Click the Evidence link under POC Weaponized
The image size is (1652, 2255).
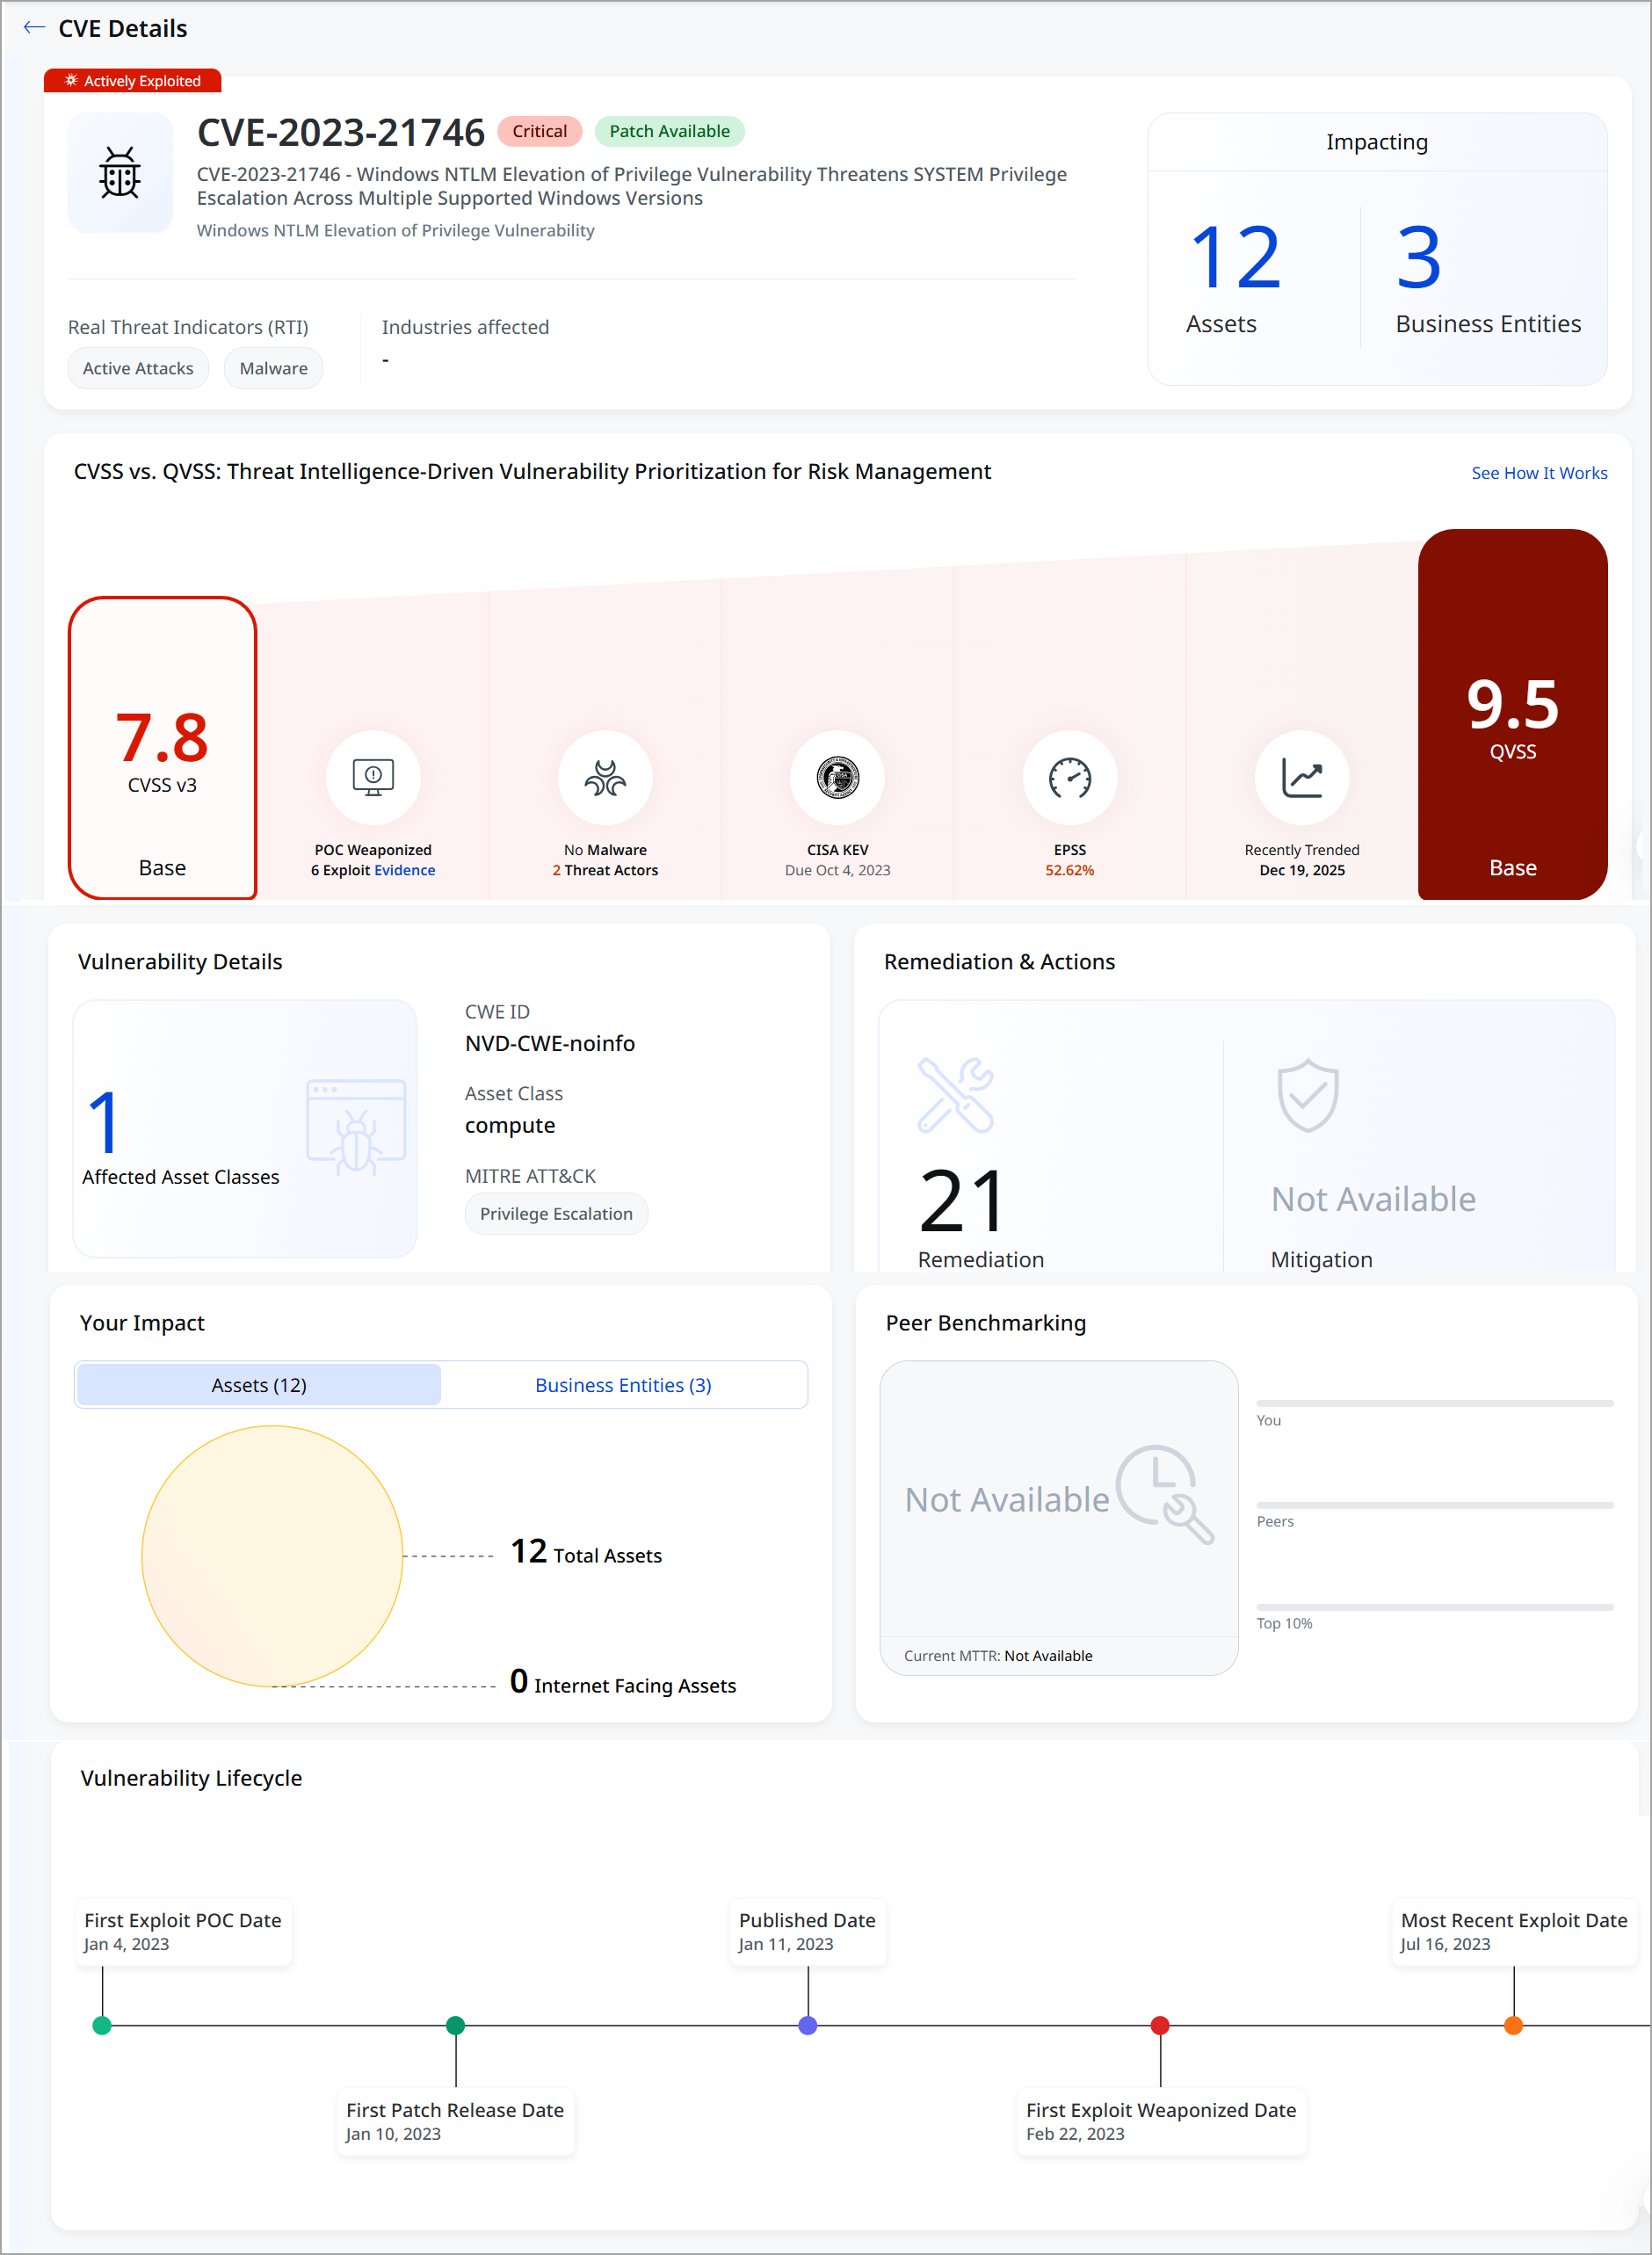click(404, 870)
